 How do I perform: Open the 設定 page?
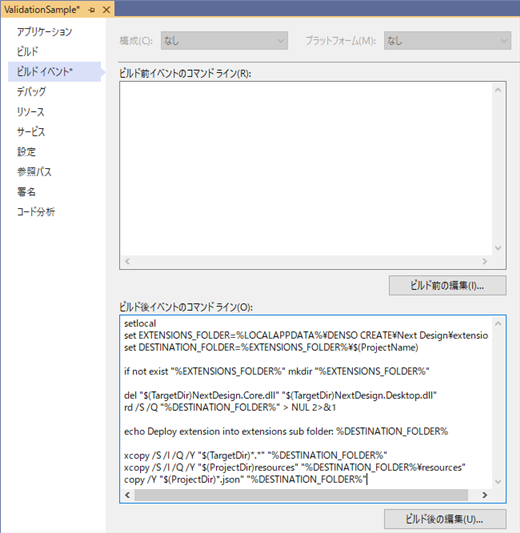pos(27,152)
